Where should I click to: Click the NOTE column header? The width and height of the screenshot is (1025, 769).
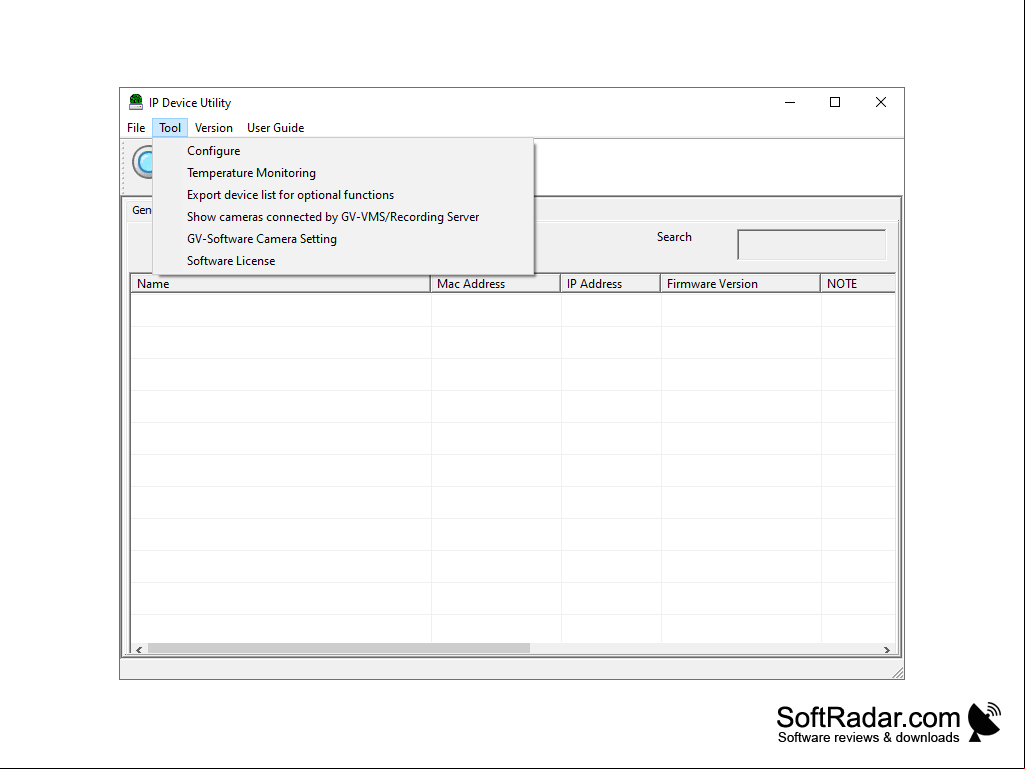[858, 284]
